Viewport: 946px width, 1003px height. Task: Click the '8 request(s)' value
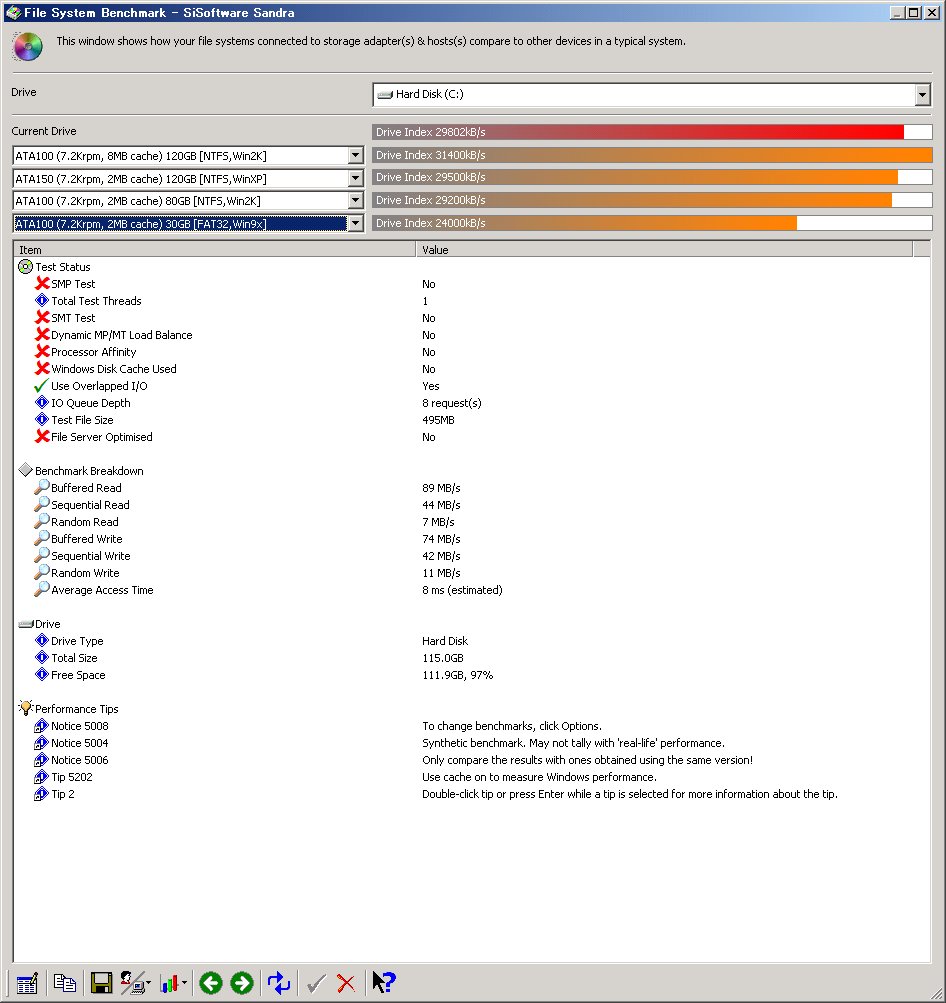coord(452,403)
